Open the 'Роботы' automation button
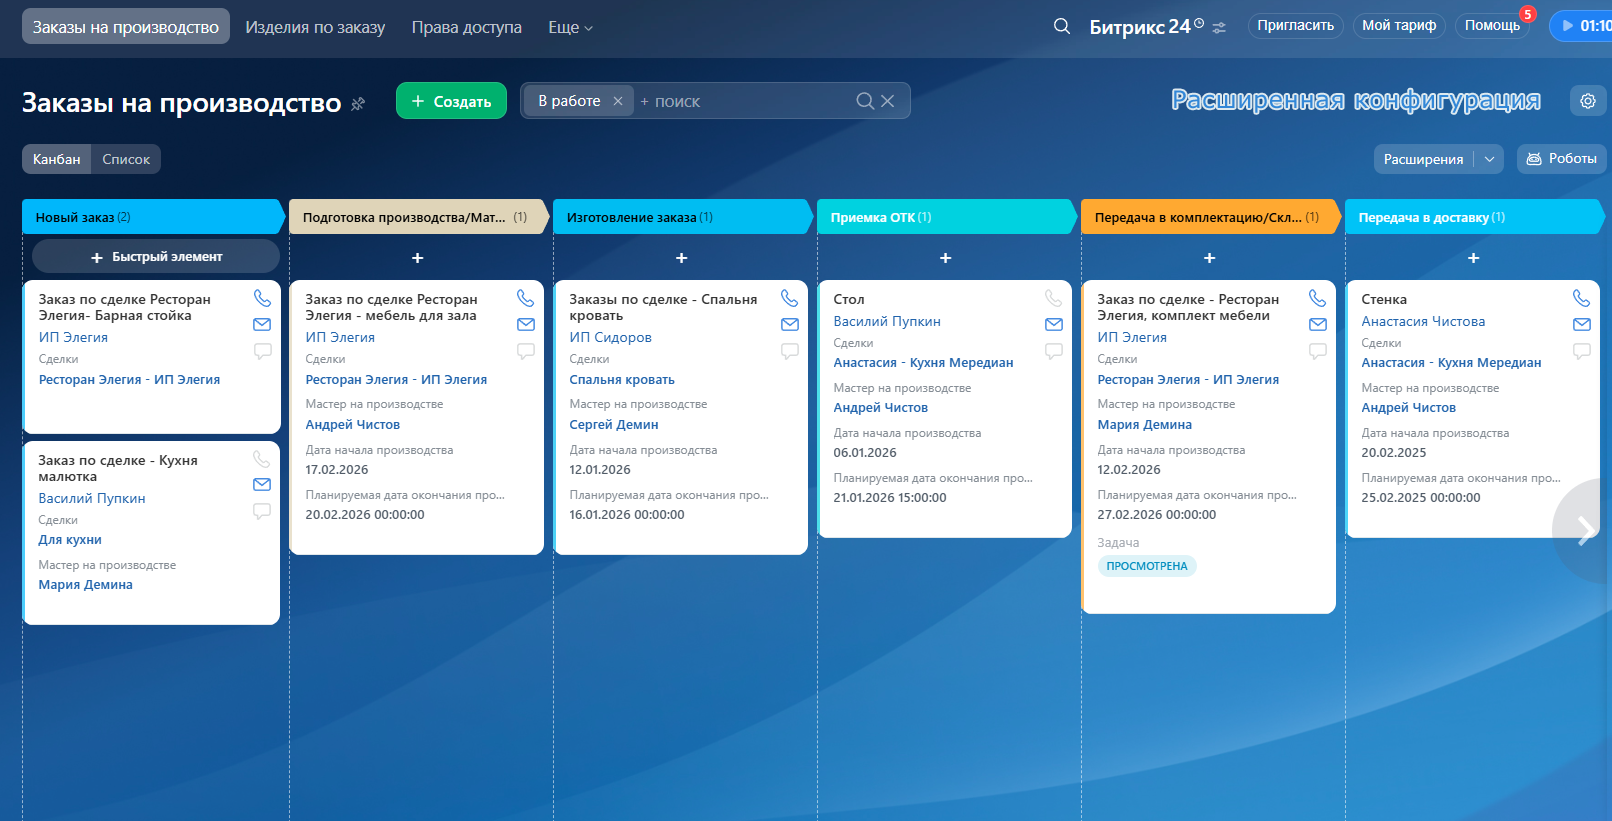The image size is (1612, 821). [x=1562, y=159]
